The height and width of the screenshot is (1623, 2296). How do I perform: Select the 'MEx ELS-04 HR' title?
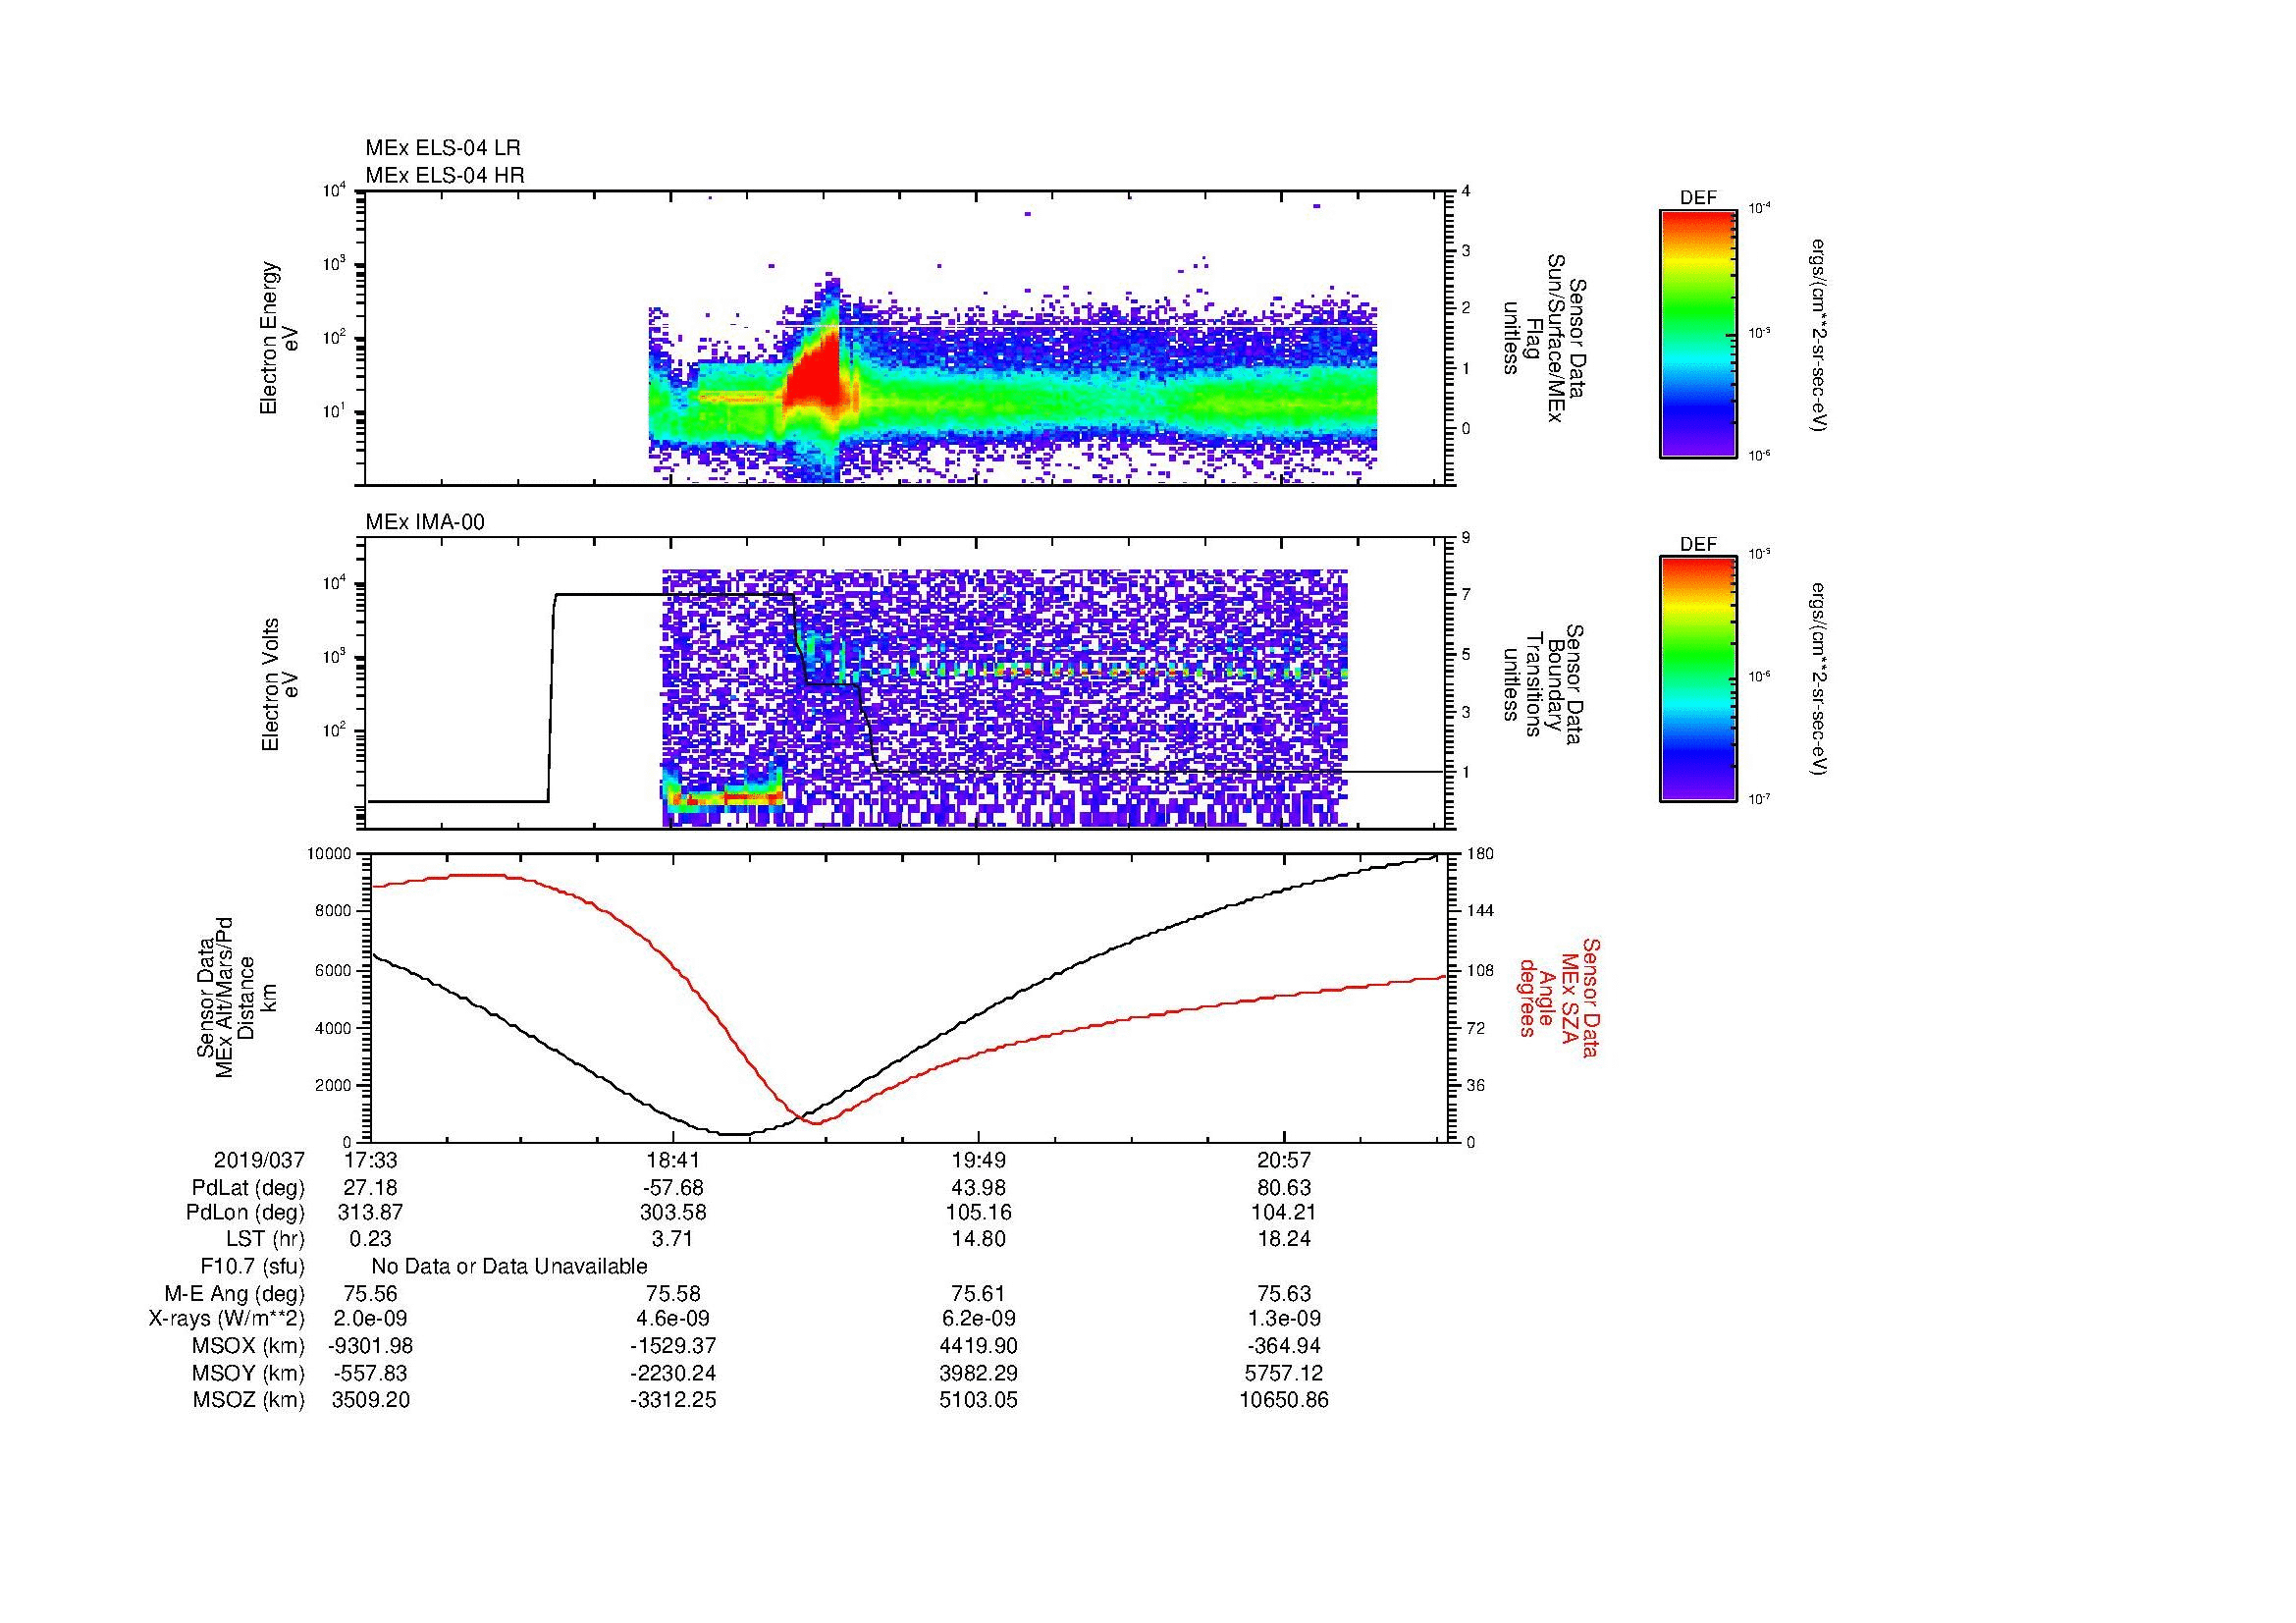click(x=445, y=175)
